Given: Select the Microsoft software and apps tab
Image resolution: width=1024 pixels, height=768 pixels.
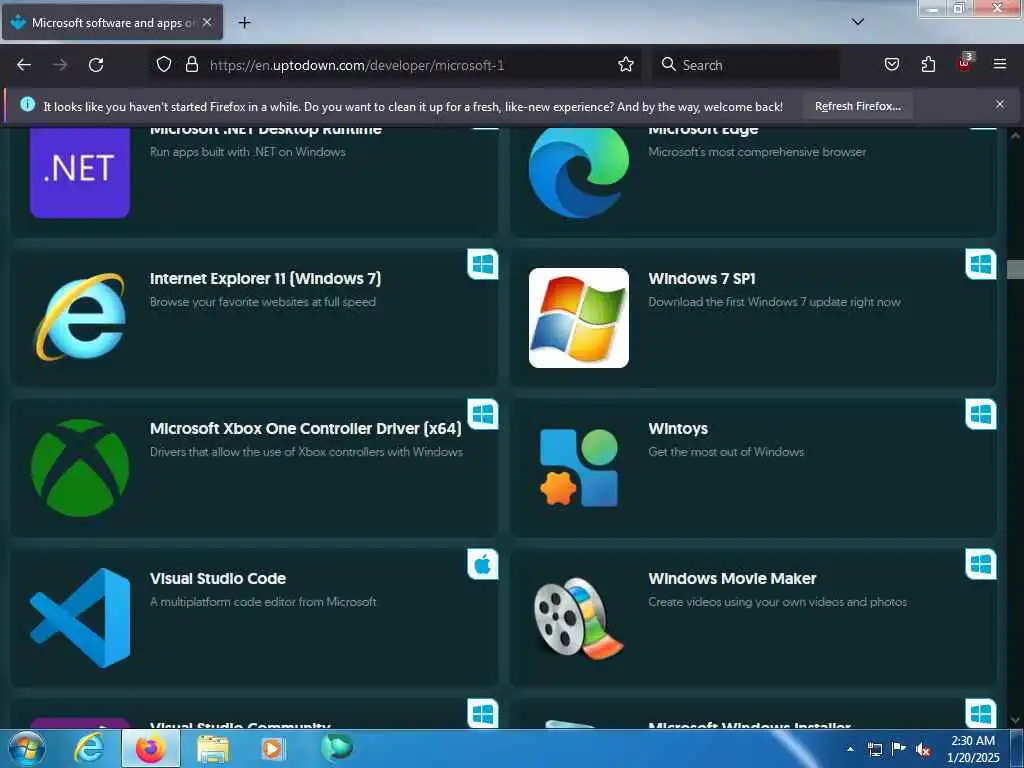Looking at the screenshot, I should pos(112,22).
